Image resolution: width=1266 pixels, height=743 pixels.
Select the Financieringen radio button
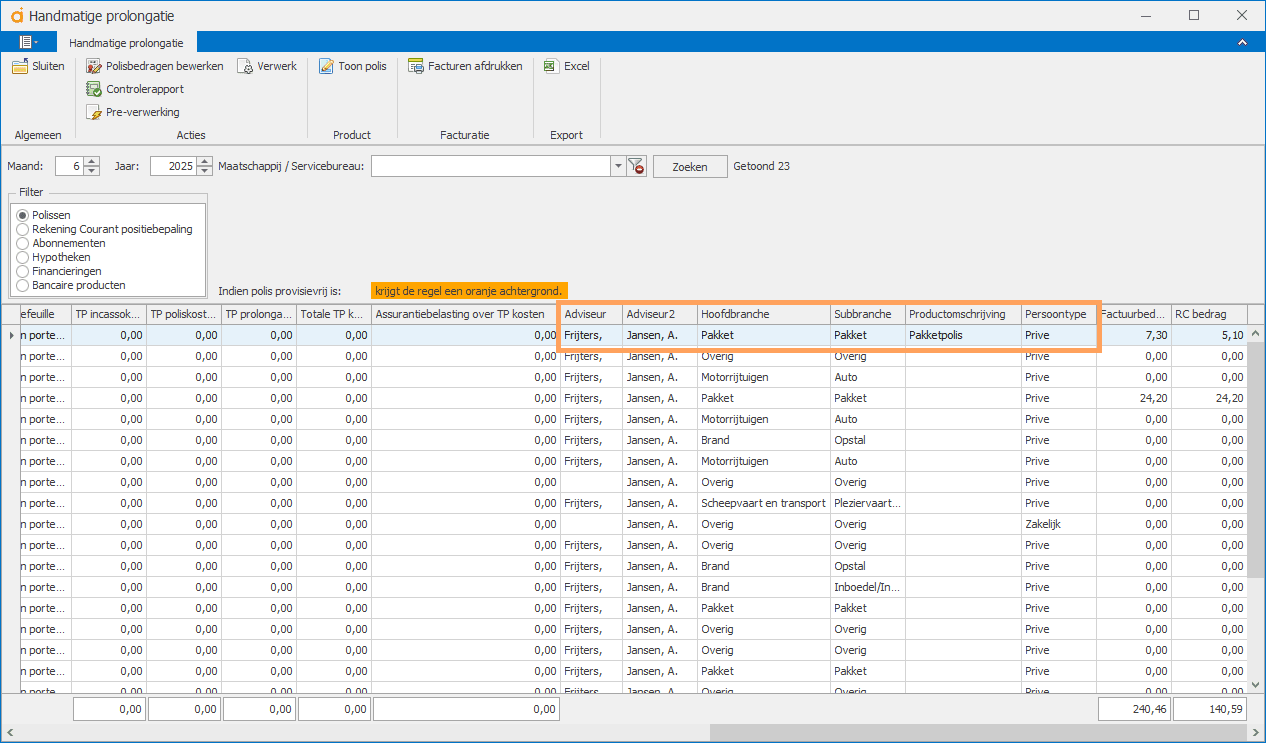click(x=23, y=271)
